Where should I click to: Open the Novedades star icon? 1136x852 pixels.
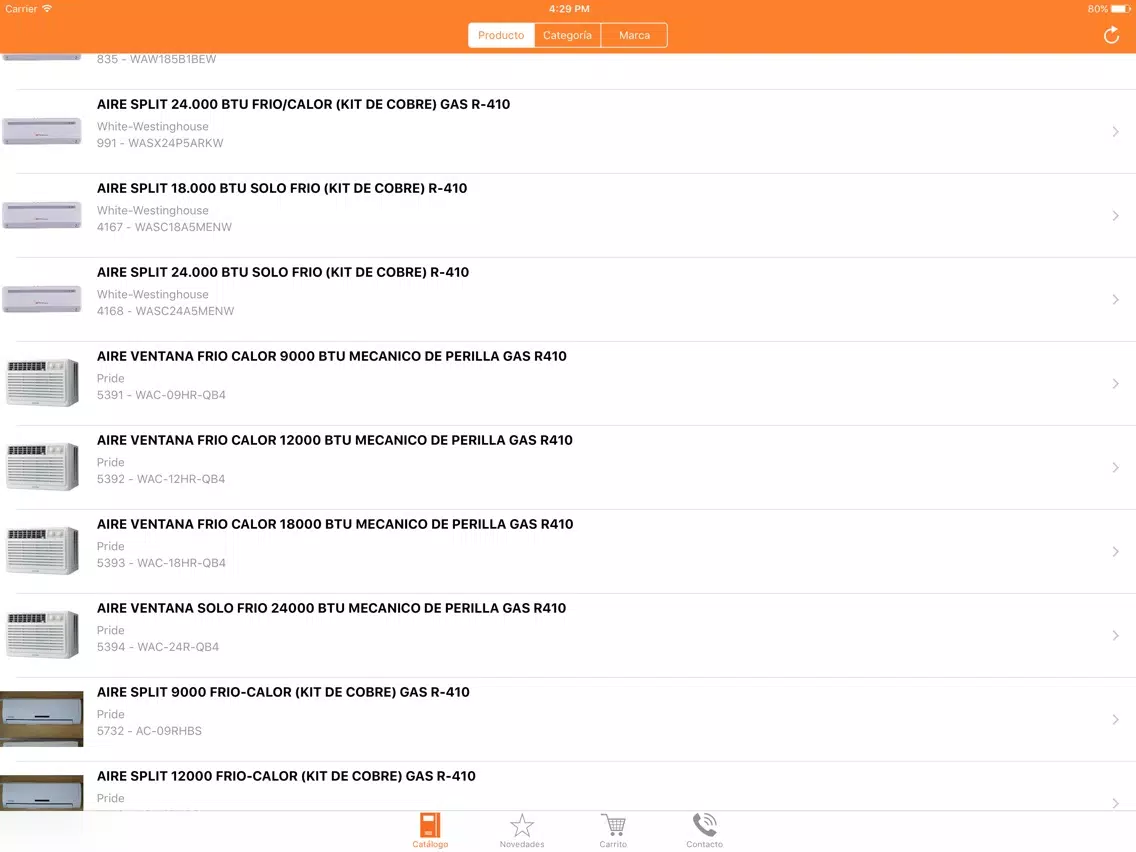(x=522, y=825)
